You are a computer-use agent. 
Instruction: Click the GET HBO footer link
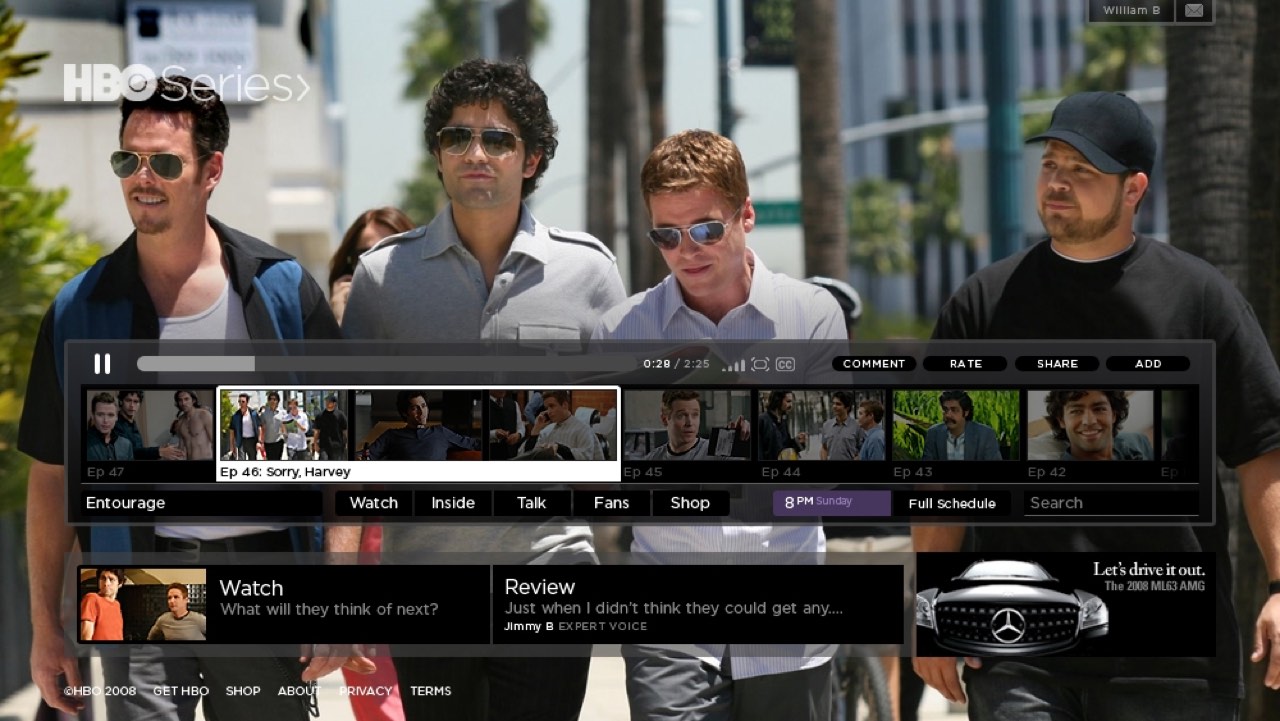tap(181, 691)
